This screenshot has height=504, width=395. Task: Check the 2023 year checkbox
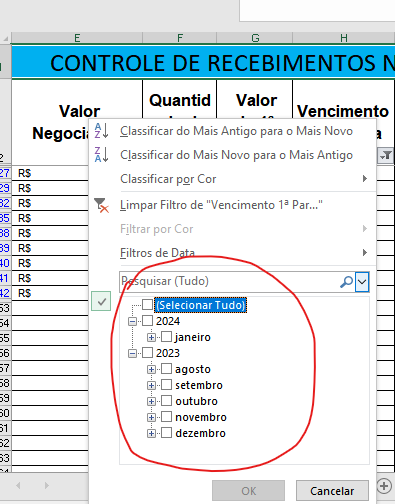tap(147, 353)
